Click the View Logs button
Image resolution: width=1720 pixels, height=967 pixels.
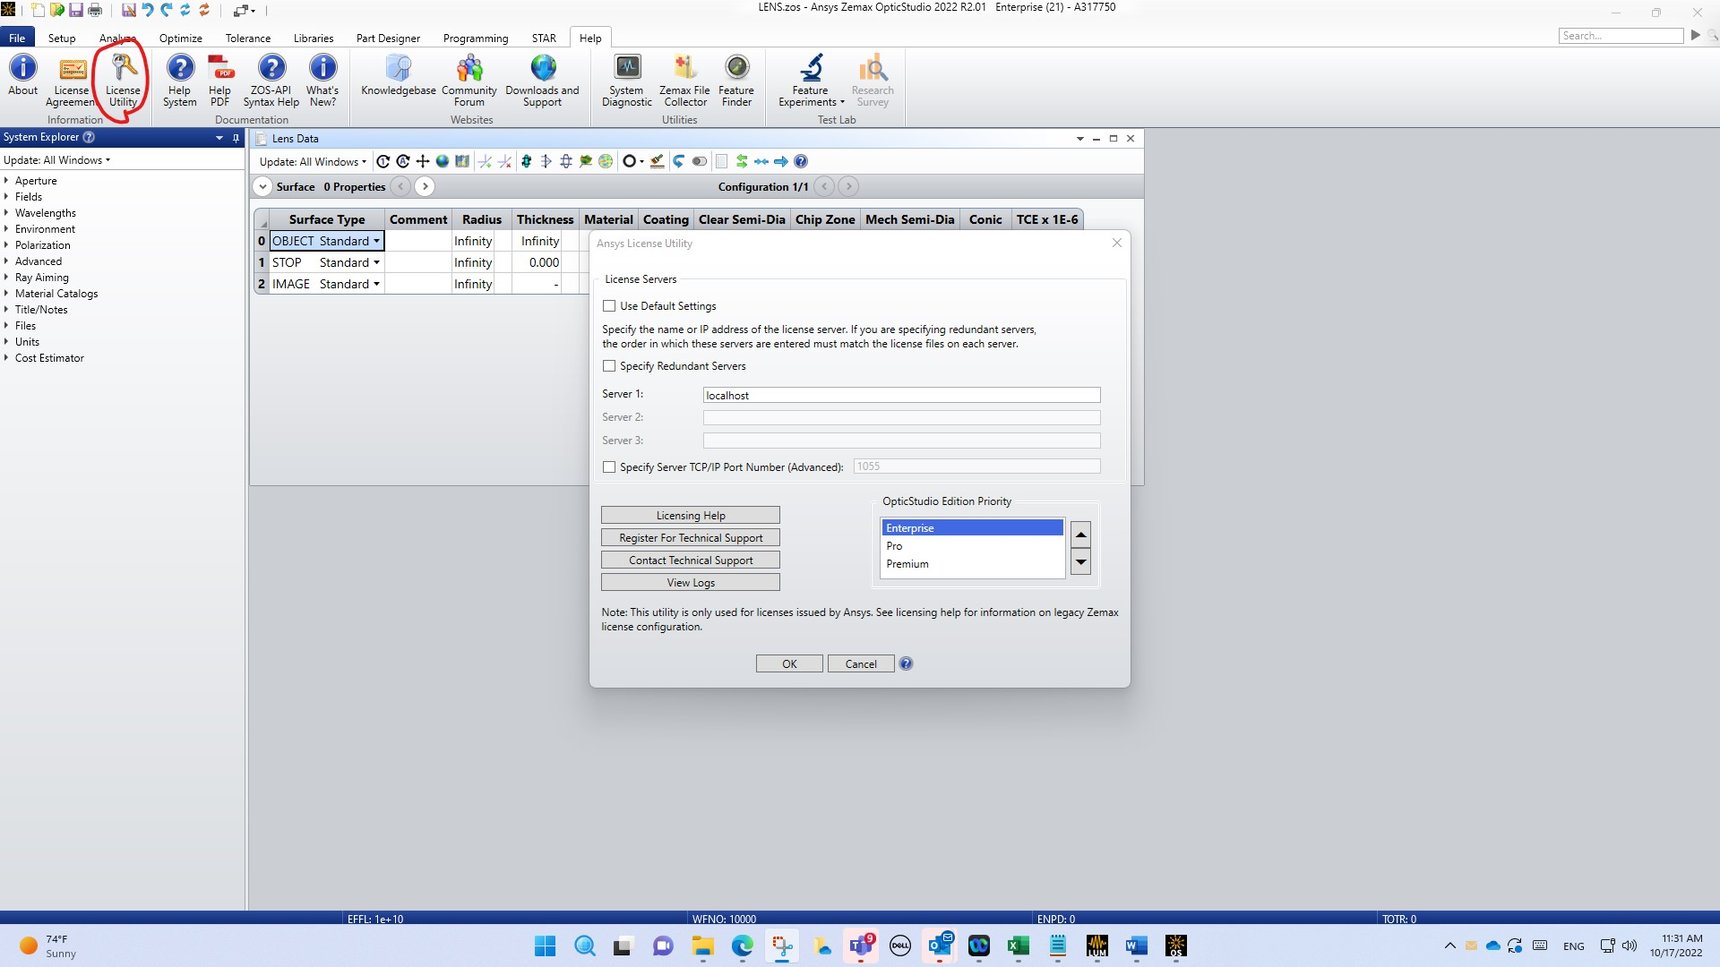tap(690, 583)
